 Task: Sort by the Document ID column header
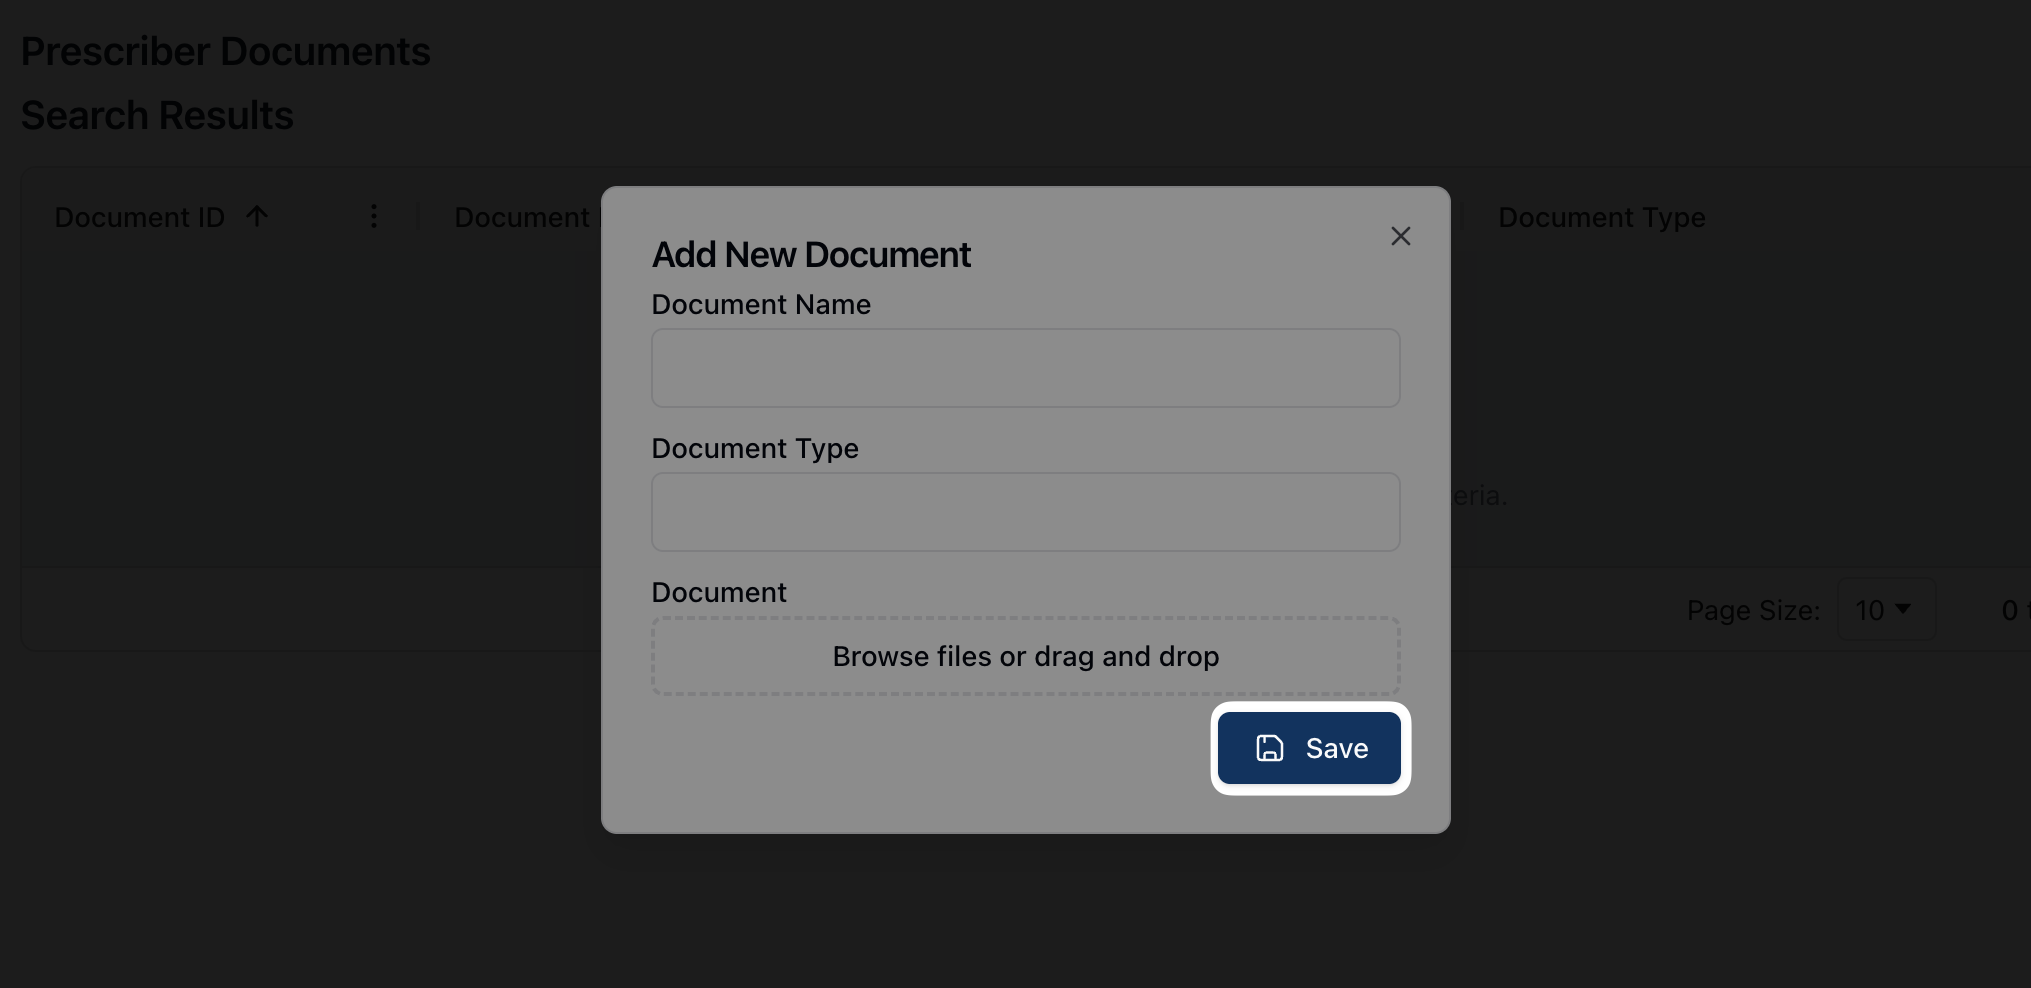pos(140,217)
